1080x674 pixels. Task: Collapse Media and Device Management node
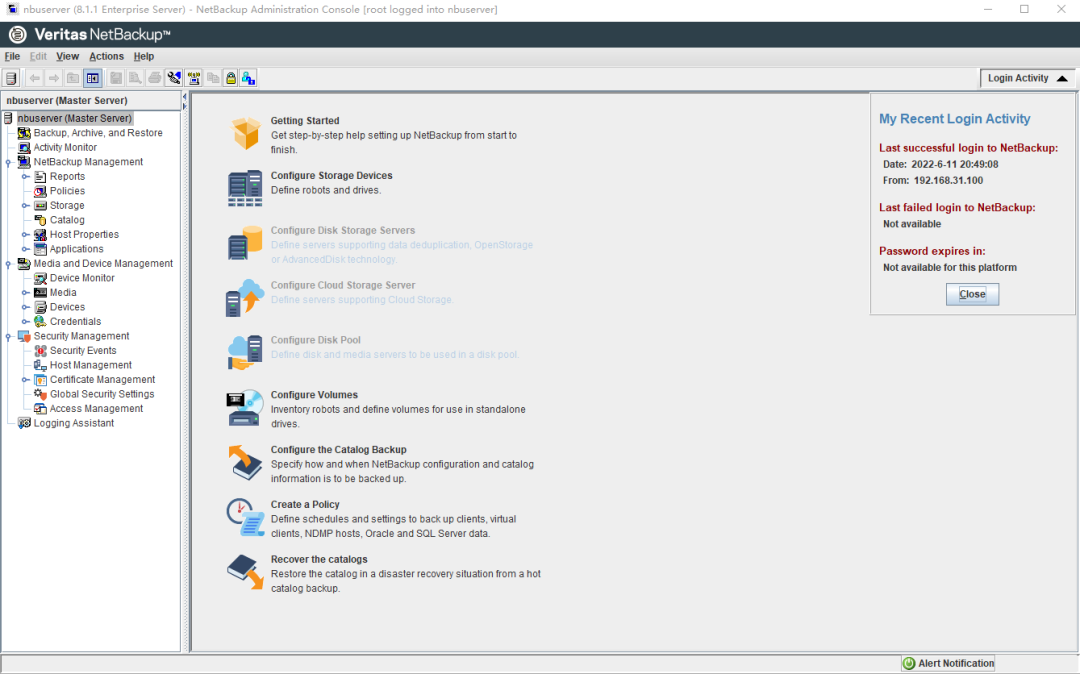click(x=8, y=264)
